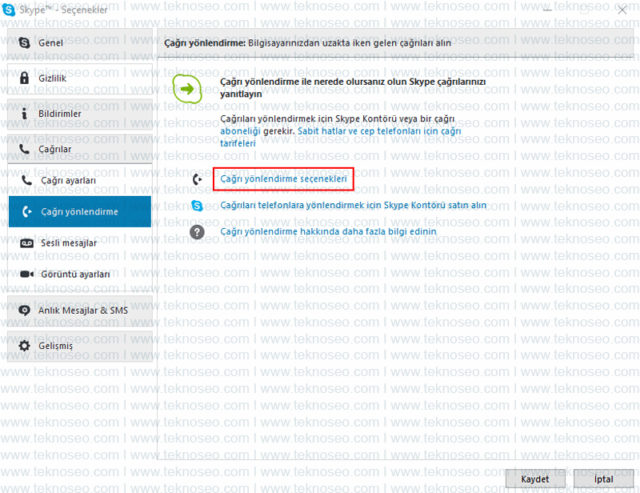Close the Skype Seçenekler window
The image size is (640, 493).
(622, 10)
